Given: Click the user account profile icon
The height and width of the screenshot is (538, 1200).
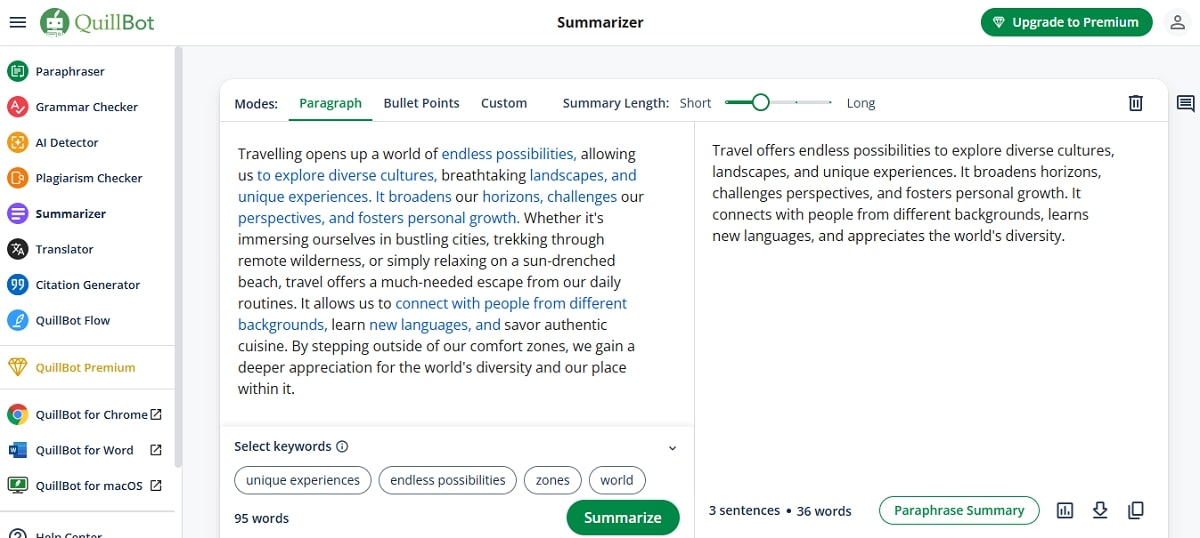Looking at the screenshot, I should click(x=1178, y=22).
